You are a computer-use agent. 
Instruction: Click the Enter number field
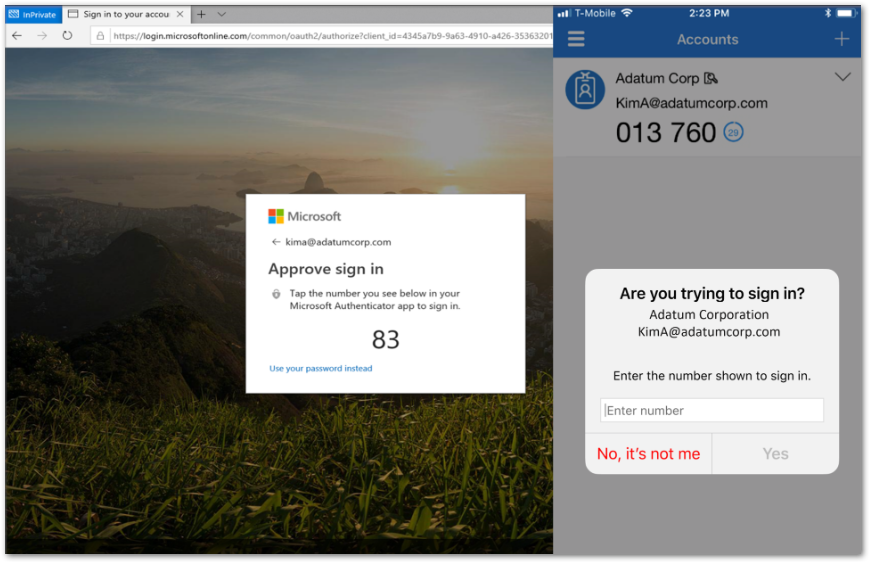coord(712,410)
